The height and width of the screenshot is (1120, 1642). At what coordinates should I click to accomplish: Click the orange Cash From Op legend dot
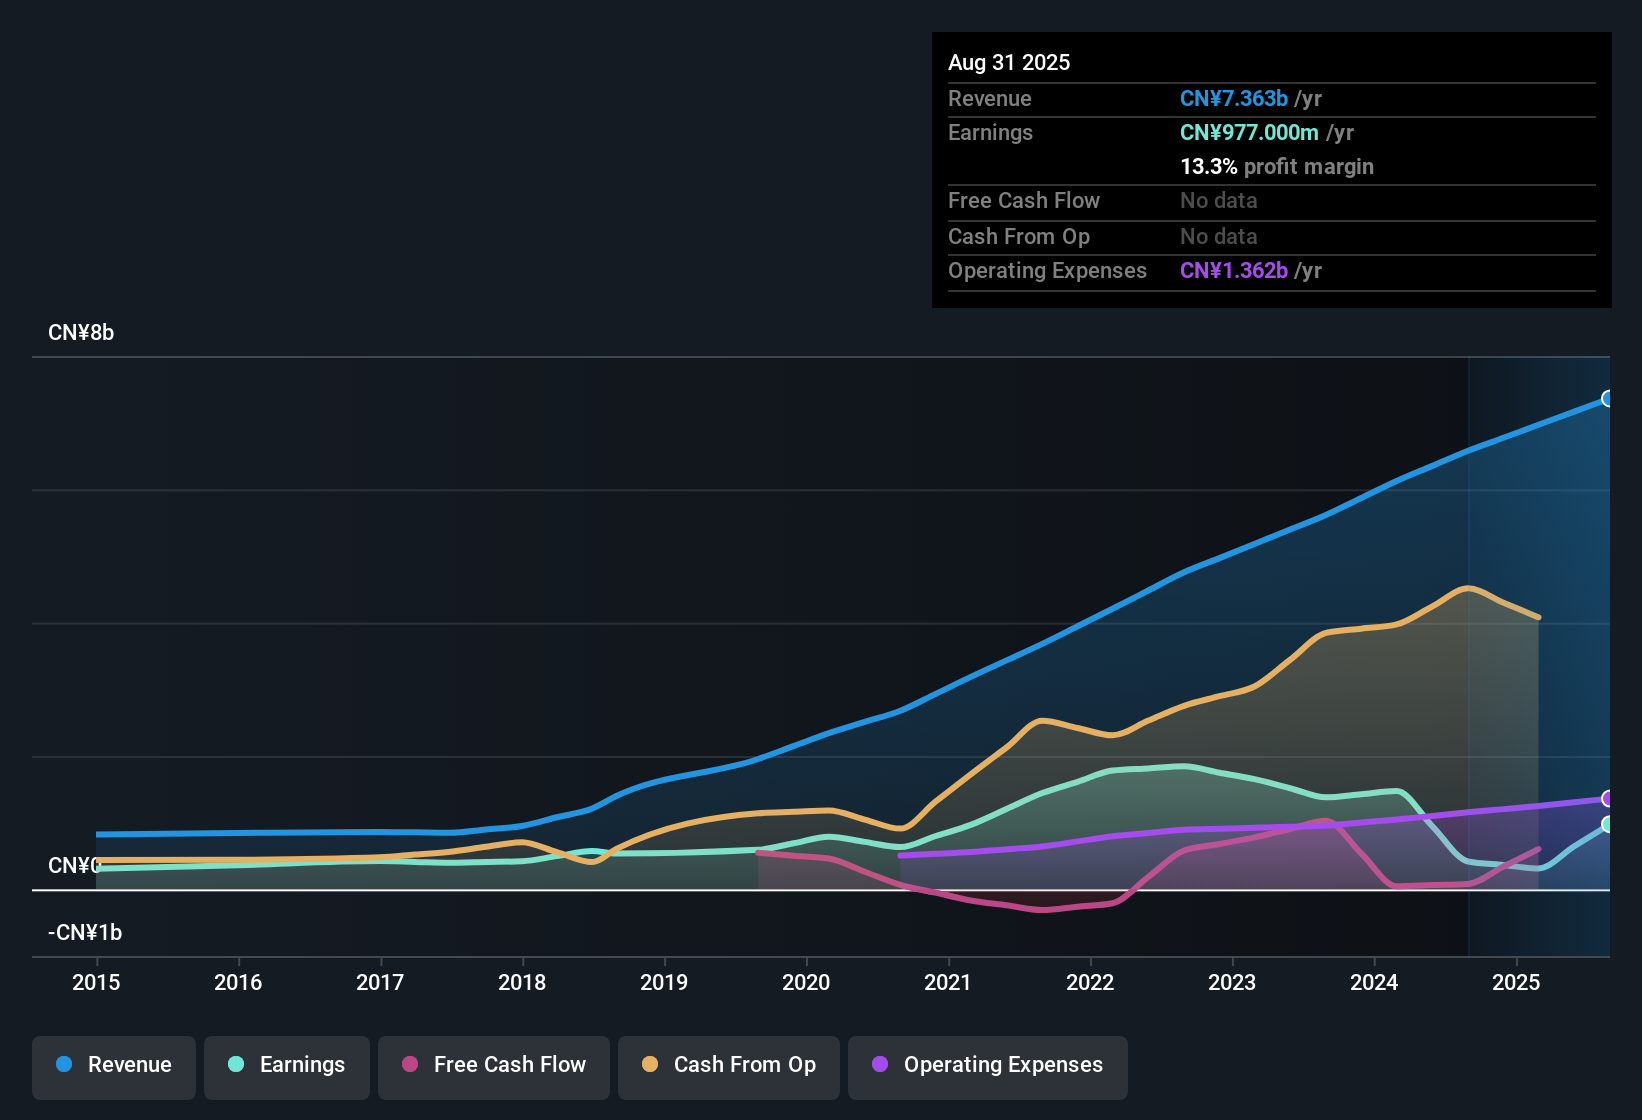pos(649,1065)
